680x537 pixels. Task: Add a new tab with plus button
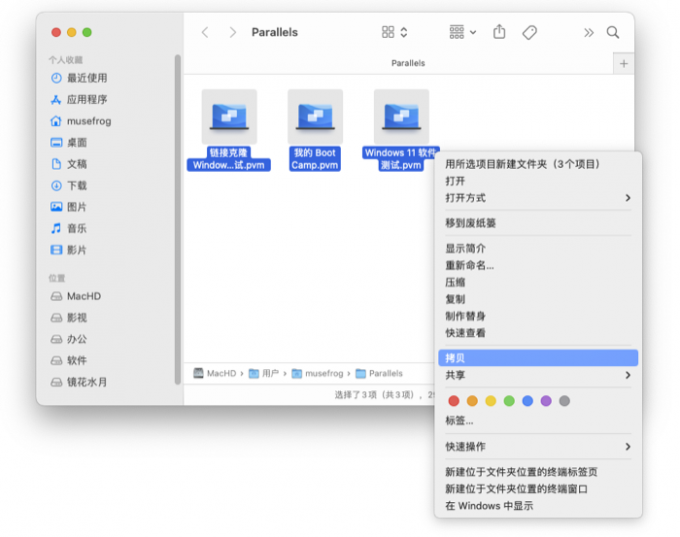click(x=624, y=64)
